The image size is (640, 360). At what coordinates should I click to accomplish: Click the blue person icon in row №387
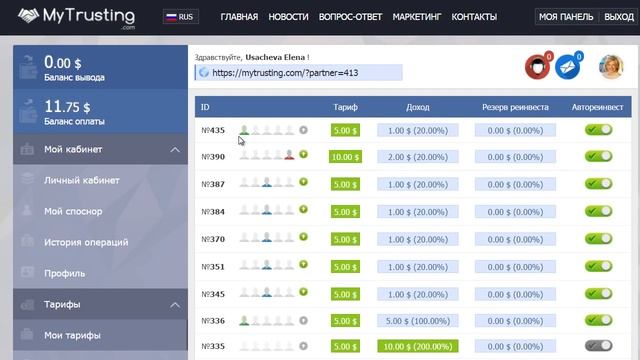click(x=267, y=182)
